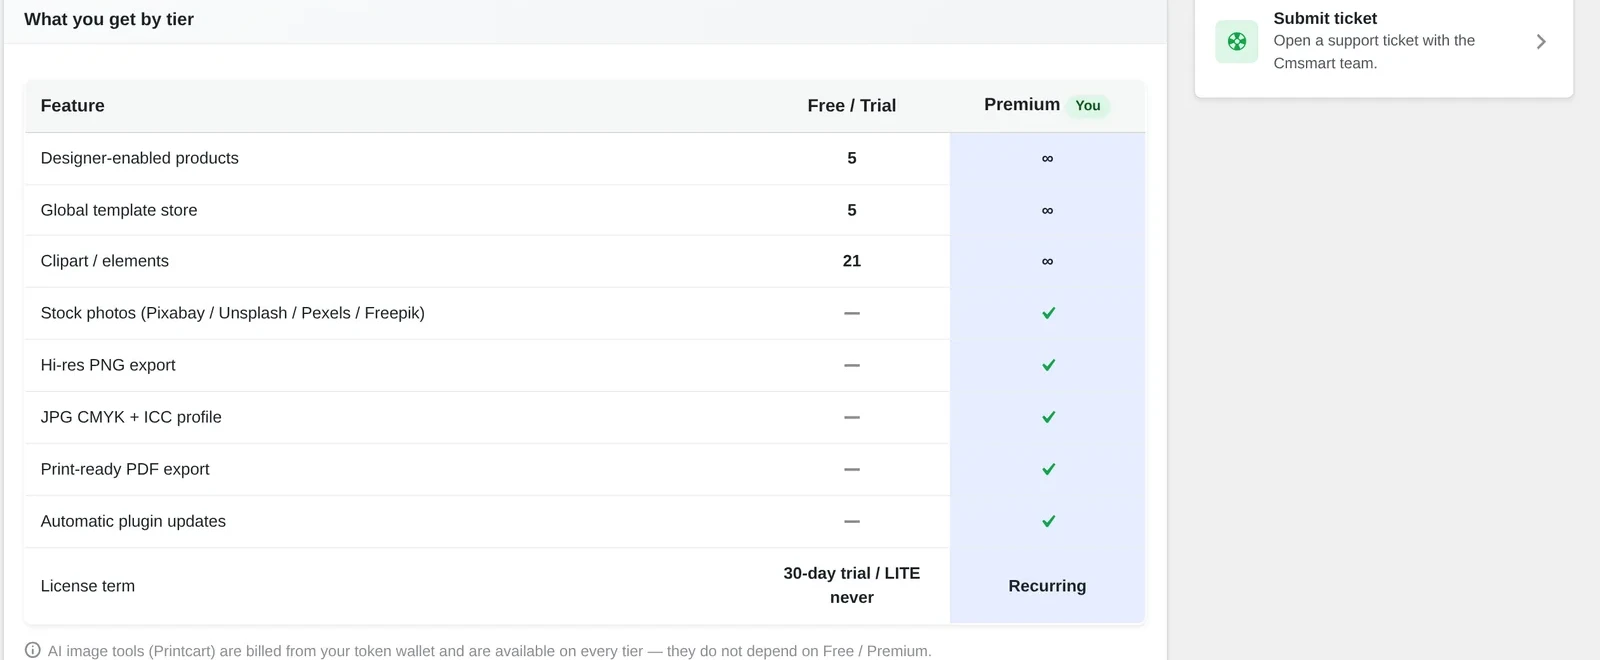Open the Submit ticket chevron arrow
This screenshot has height=660, width=1600.
[1541, 41]
